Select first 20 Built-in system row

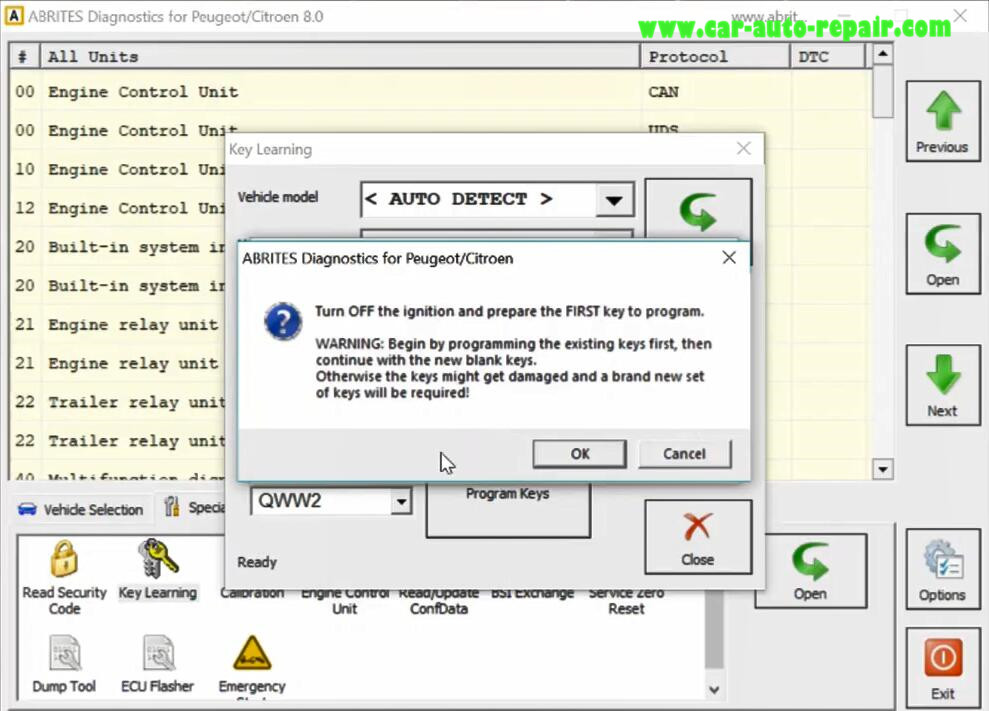pyautogui.click(x=118, y=247)
